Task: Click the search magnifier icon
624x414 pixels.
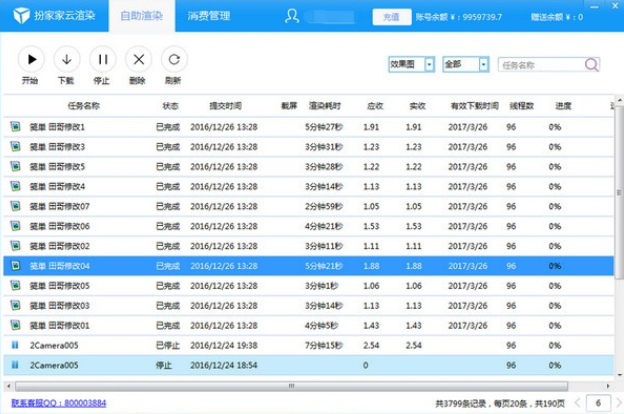Action: (591, 65)
